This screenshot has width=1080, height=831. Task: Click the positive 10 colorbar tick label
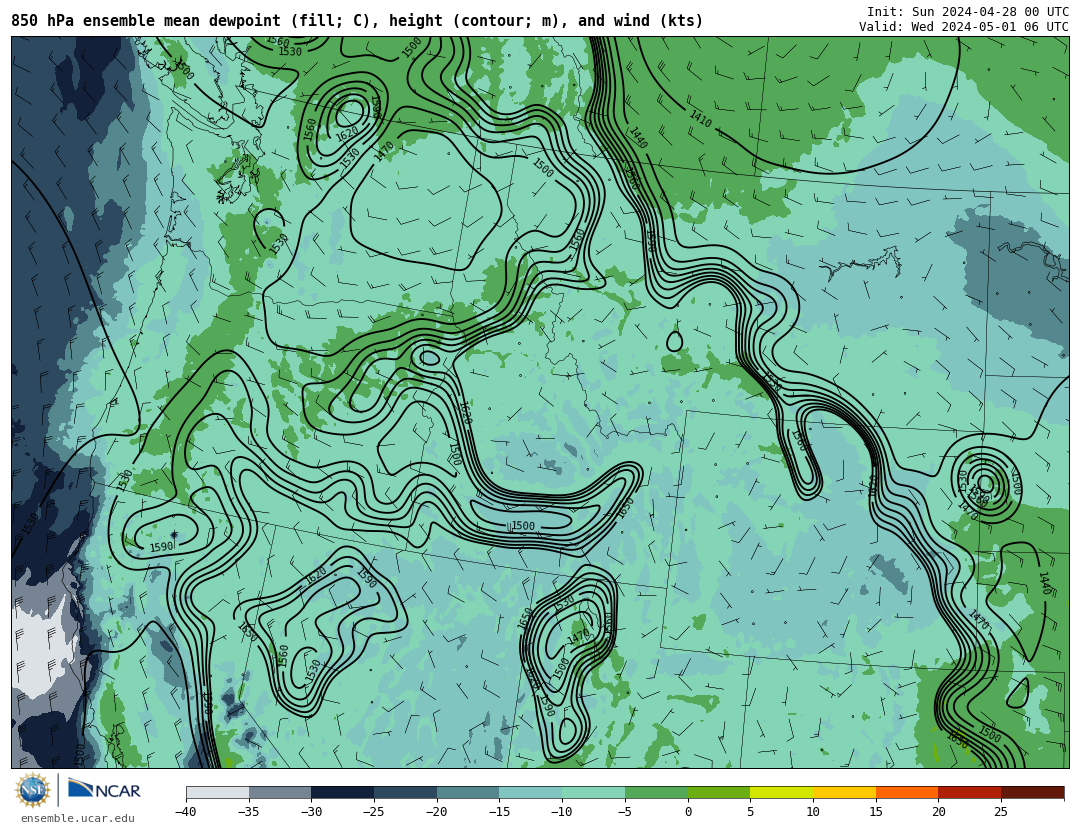click(x=813, y=812)
